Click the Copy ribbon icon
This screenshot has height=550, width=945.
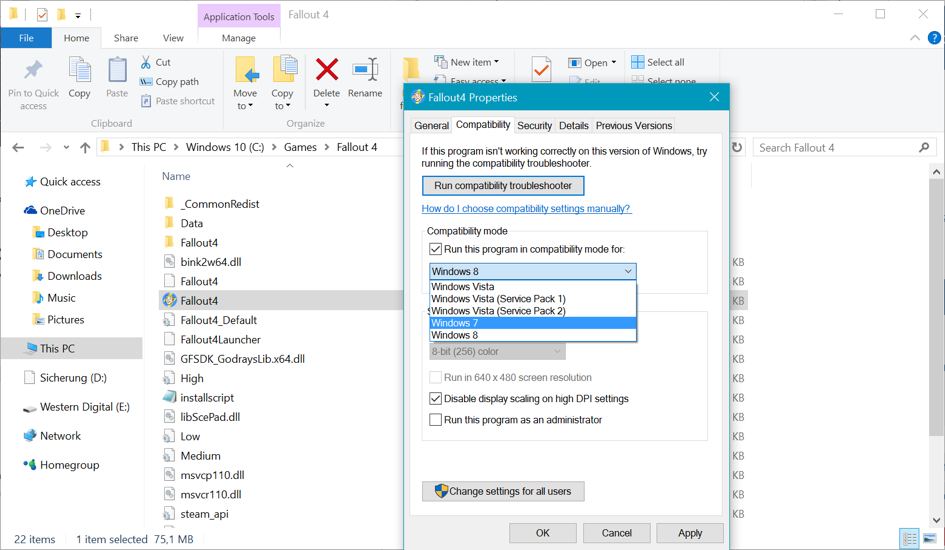[80, 70]
